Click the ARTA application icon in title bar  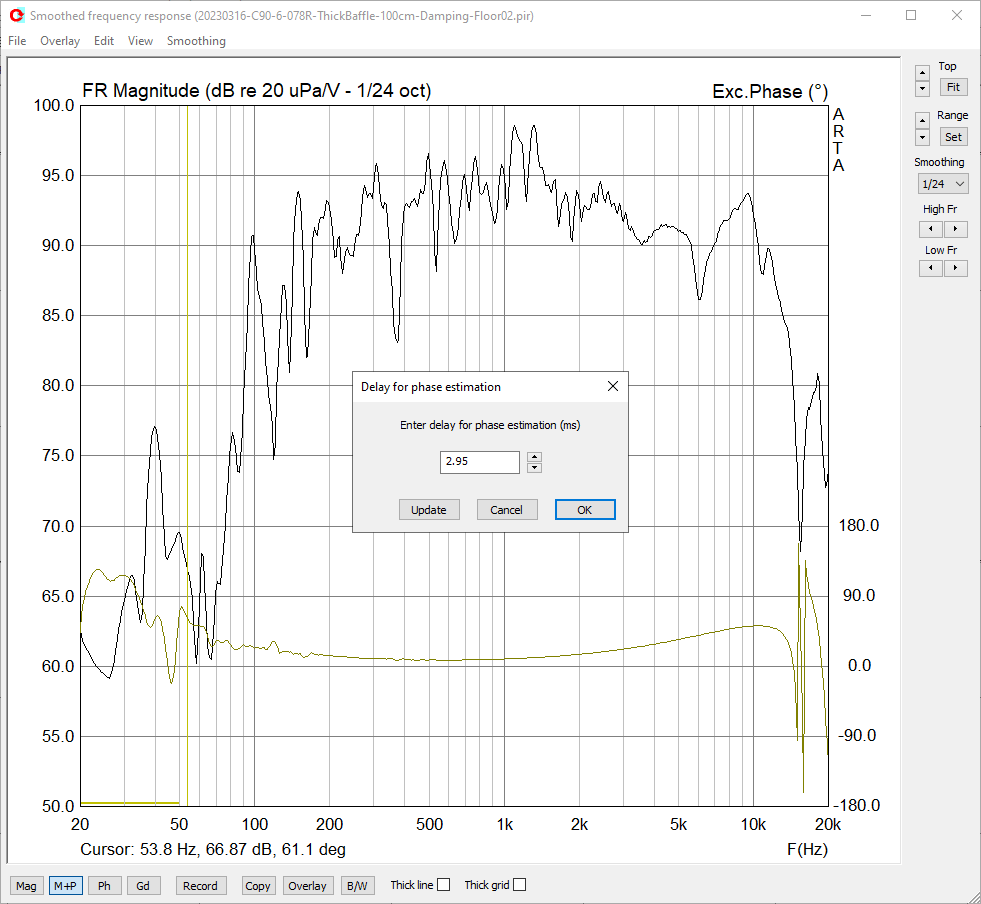(x=17, y=15)
